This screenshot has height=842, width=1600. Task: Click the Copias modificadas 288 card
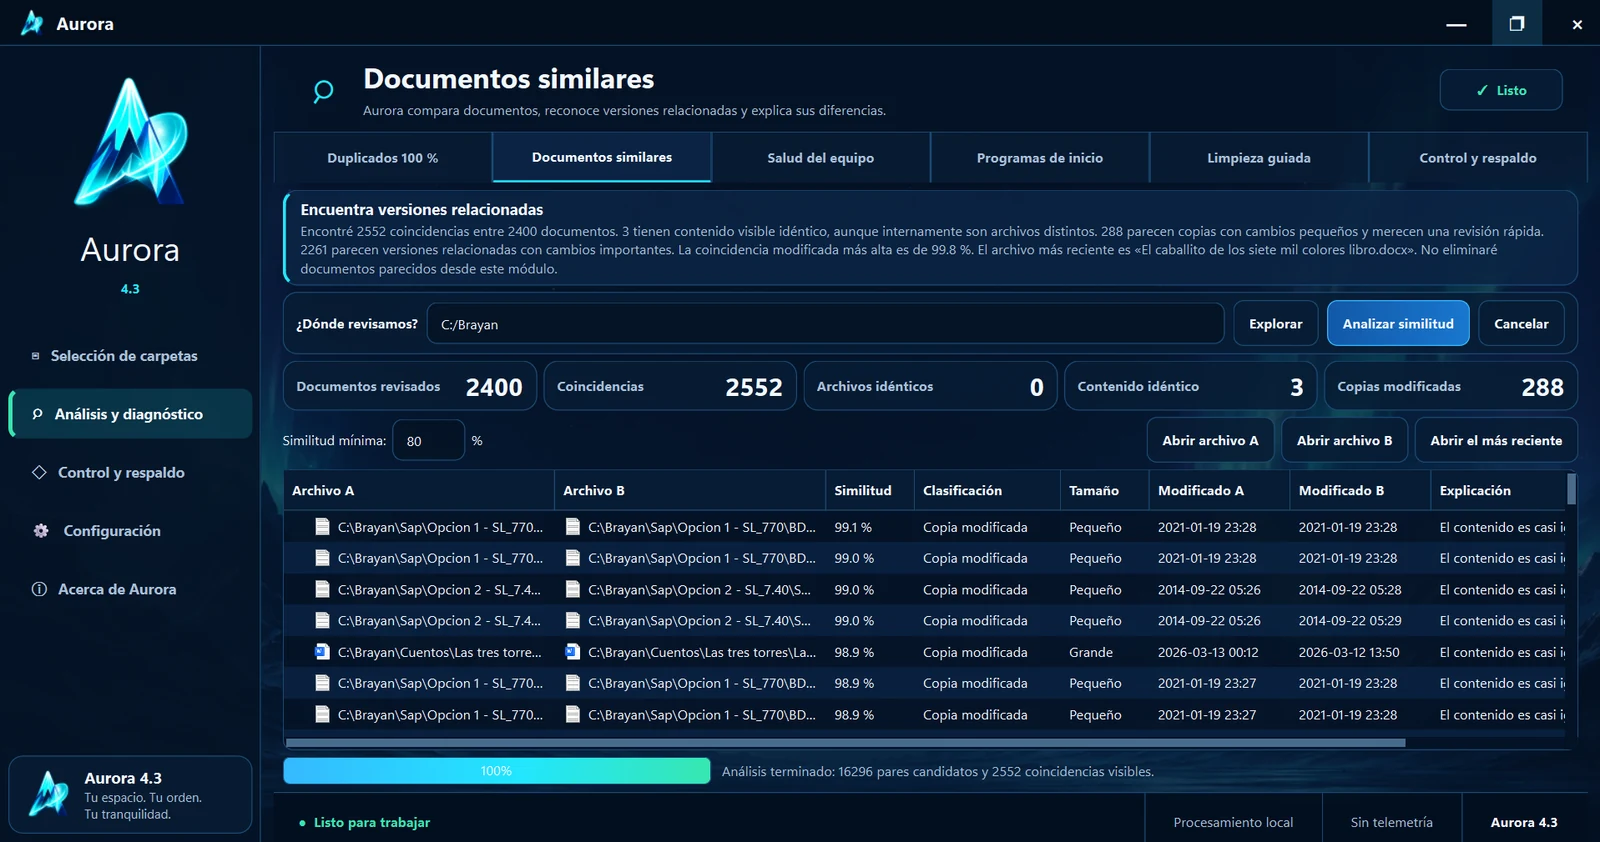(x=1451, y=386)
